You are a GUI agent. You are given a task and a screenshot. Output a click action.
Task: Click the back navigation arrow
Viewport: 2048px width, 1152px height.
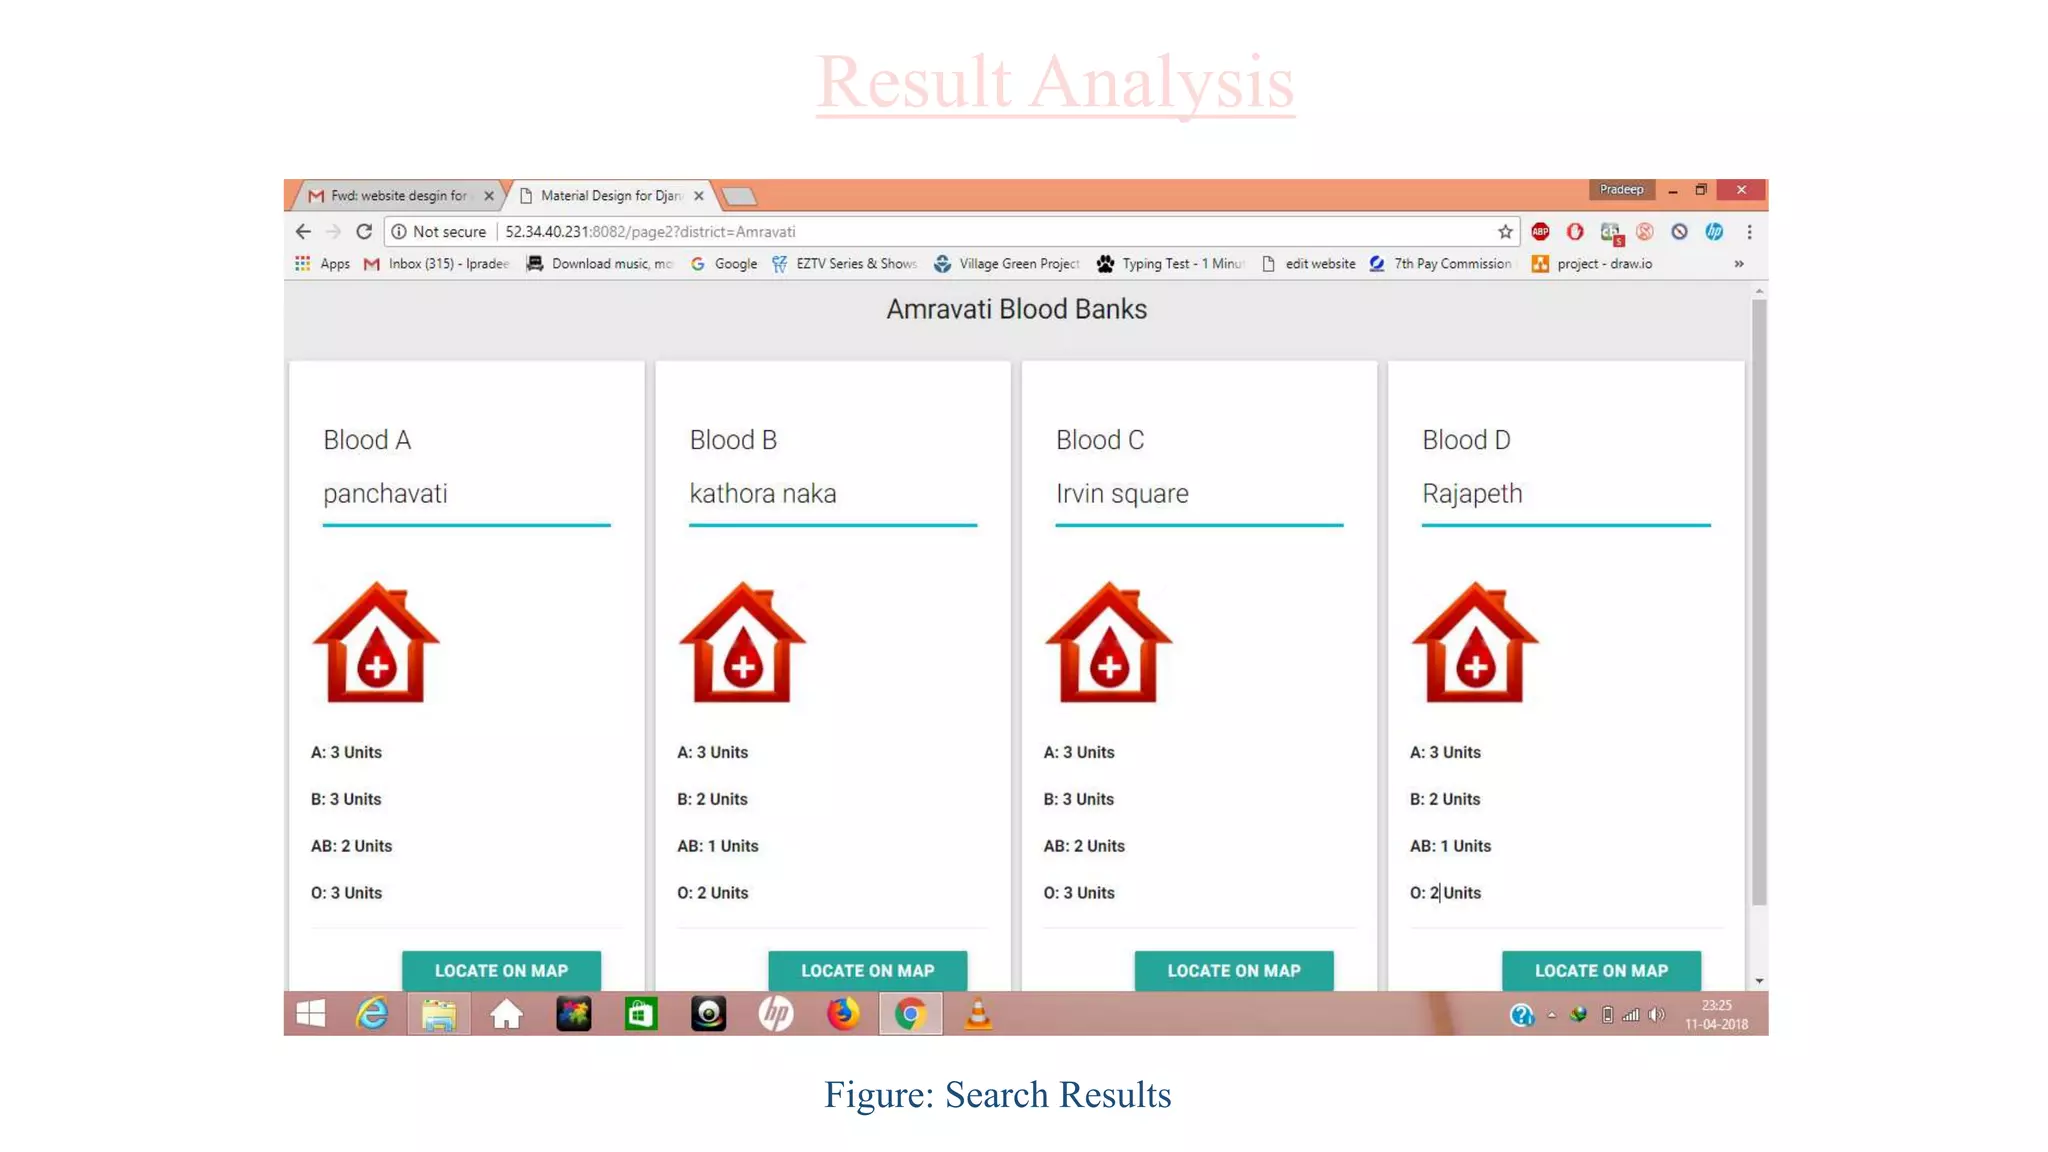(303, 232)
